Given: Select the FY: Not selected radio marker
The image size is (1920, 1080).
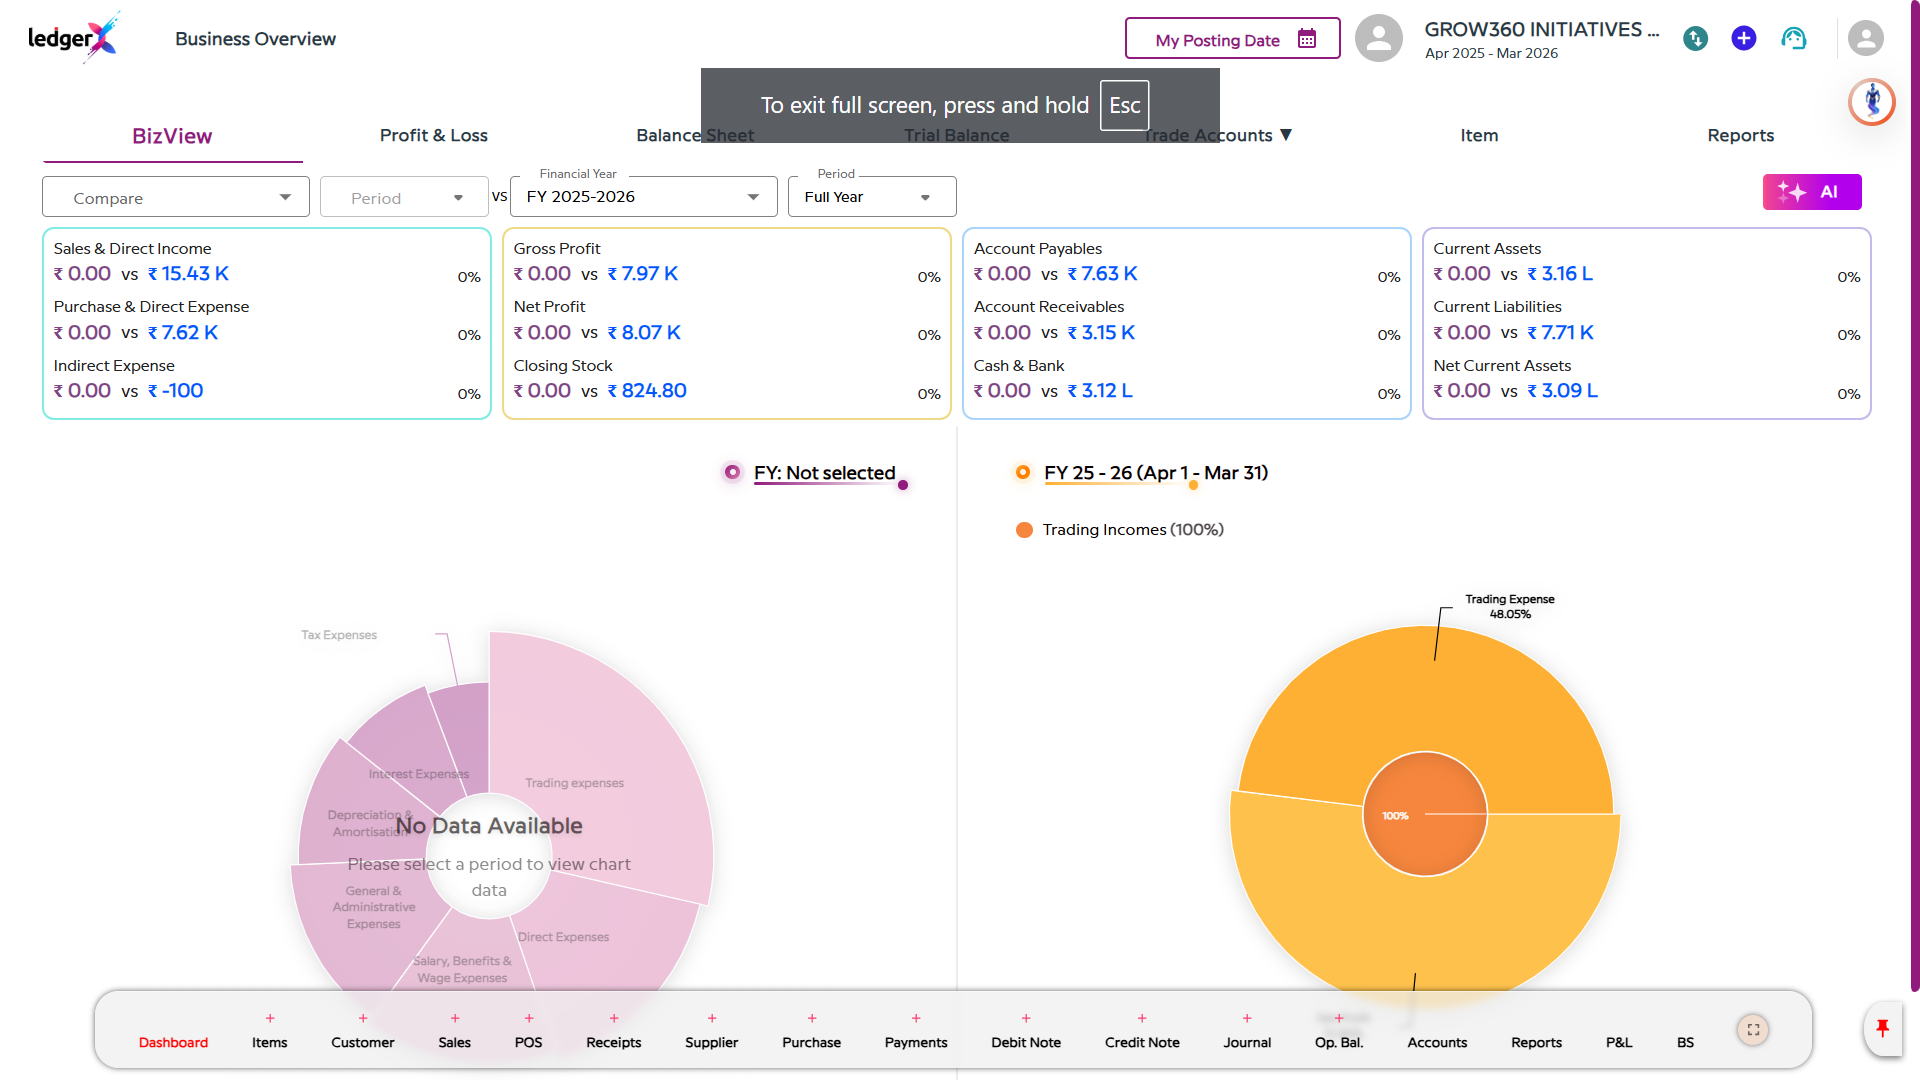Looking at the screenshot, I should (x=733, y=472).
